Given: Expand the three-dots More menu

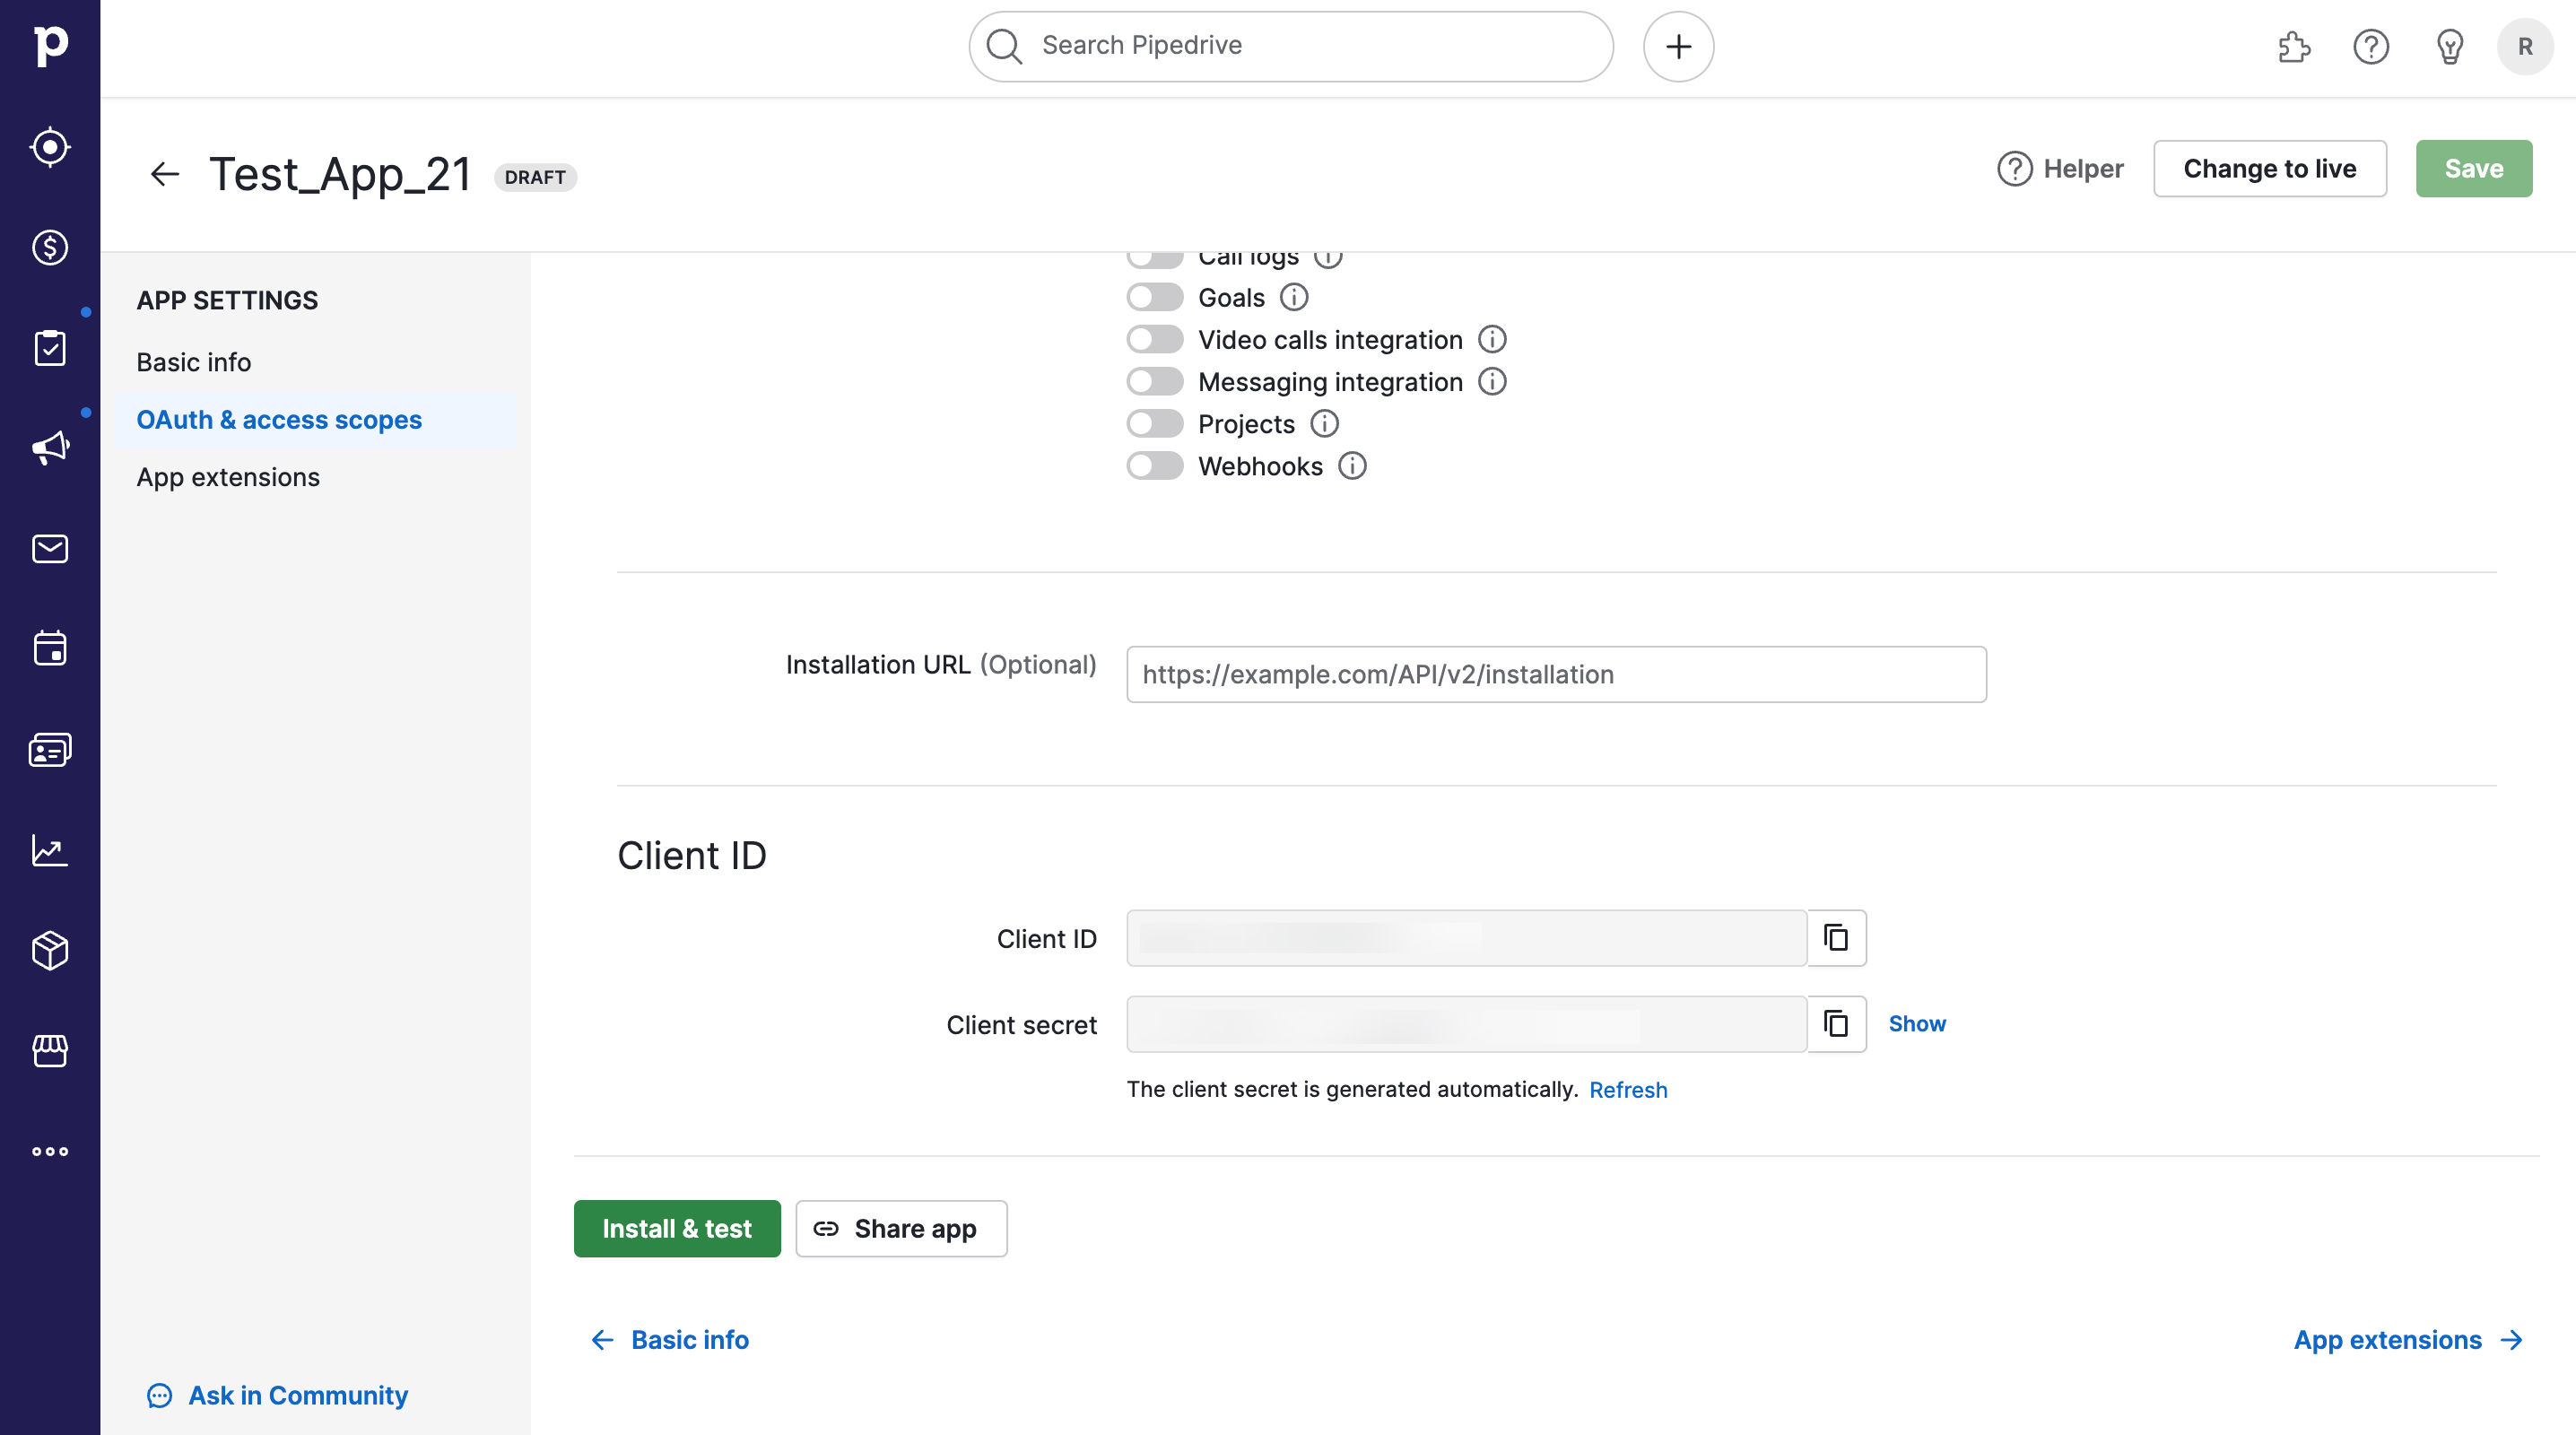Looking at the screenshot, I should tap(50, 1151).
